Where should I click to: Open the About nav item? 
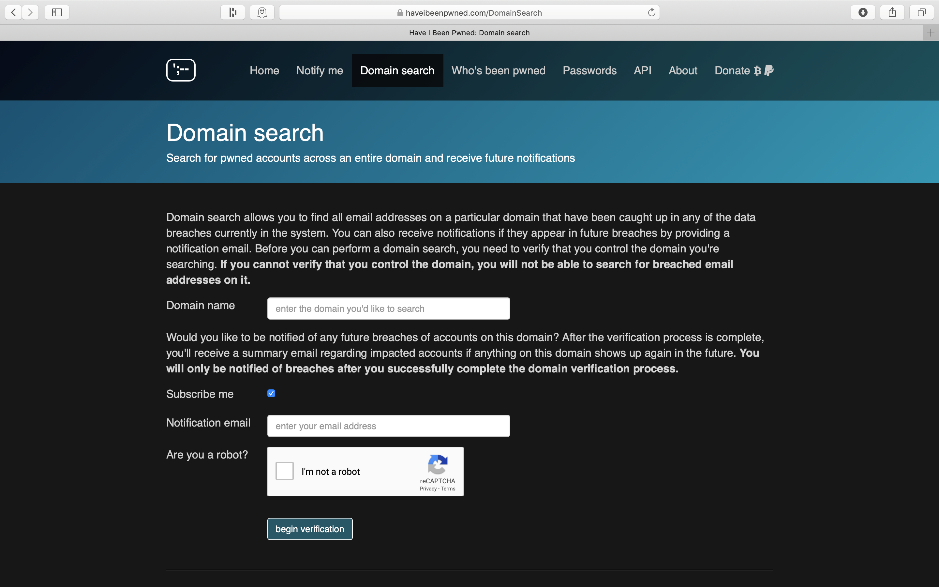683,71
